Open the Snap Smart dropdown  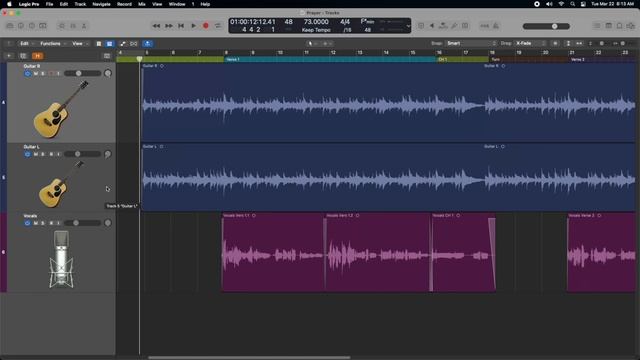click(471, 43)
